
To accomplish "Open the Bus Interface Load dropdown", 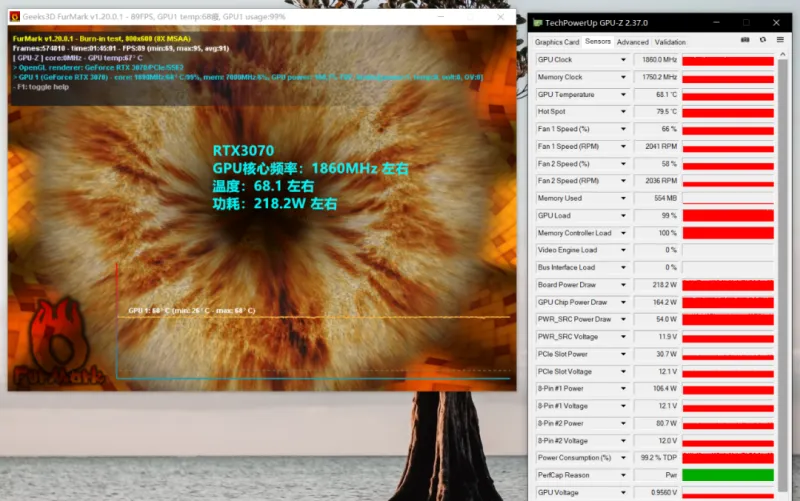I will 623,267.
